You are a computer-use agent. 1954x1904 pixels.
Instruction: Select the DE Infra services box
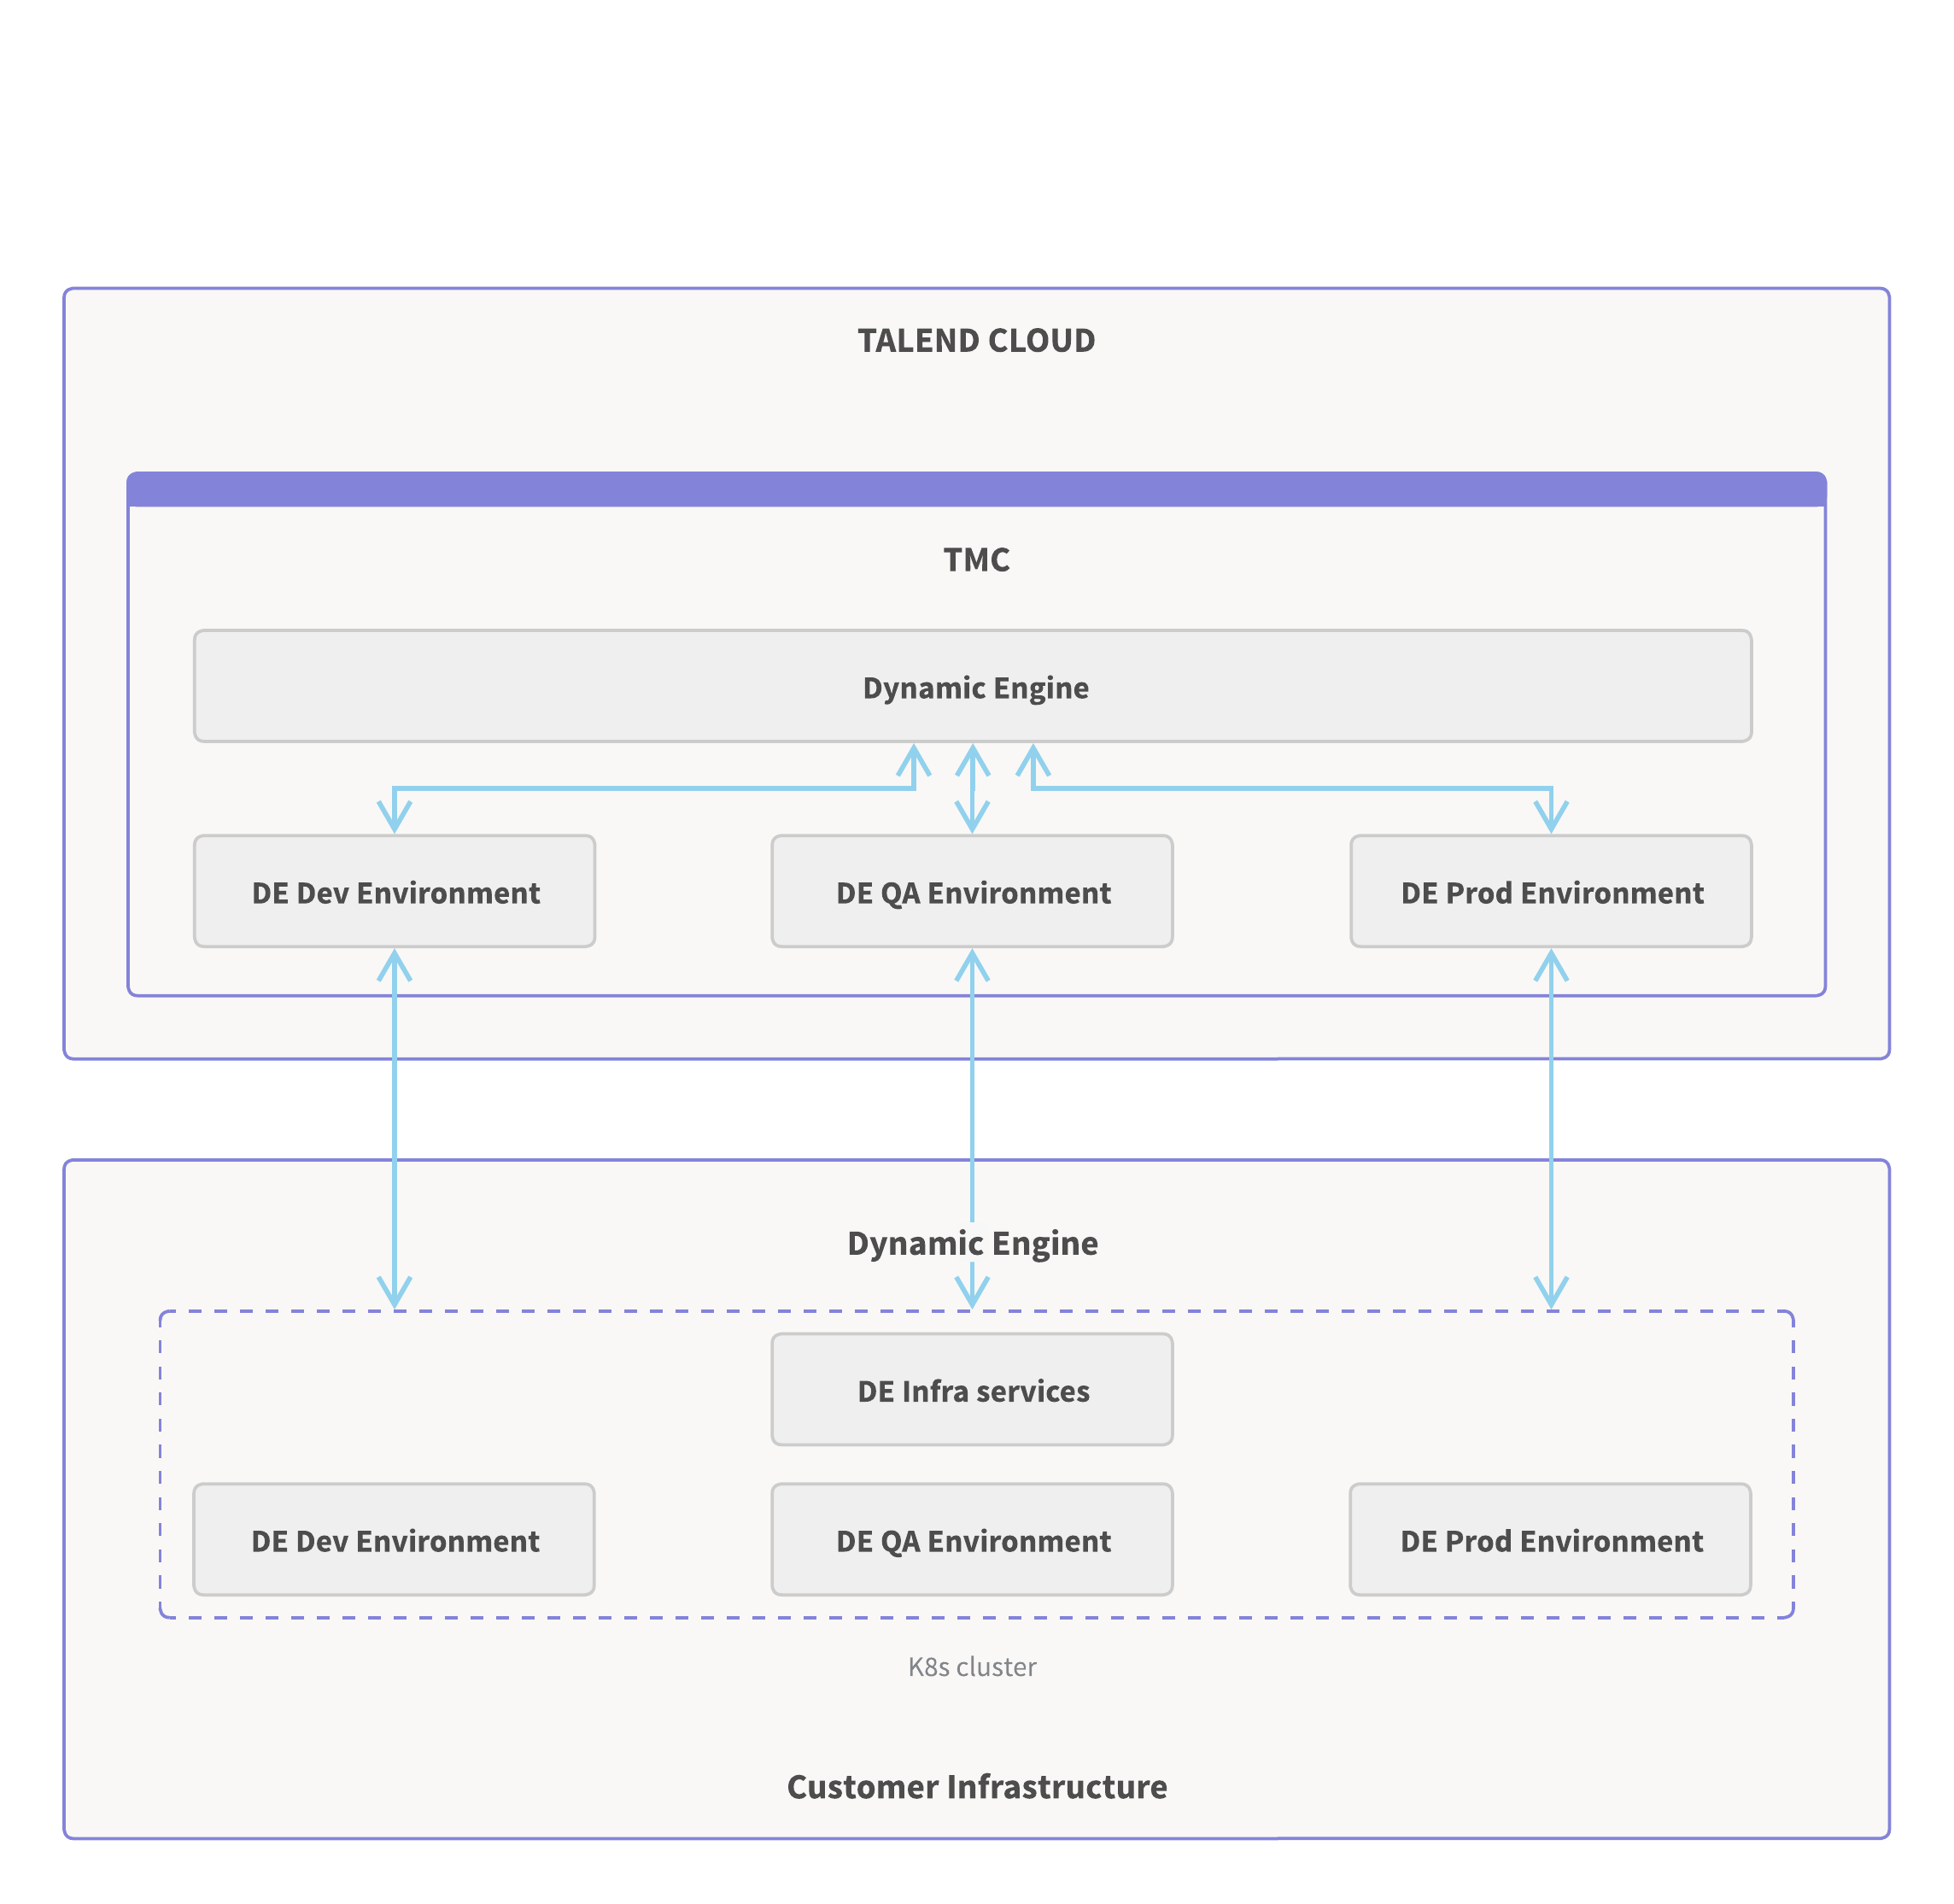click(x=972, y=1389)
